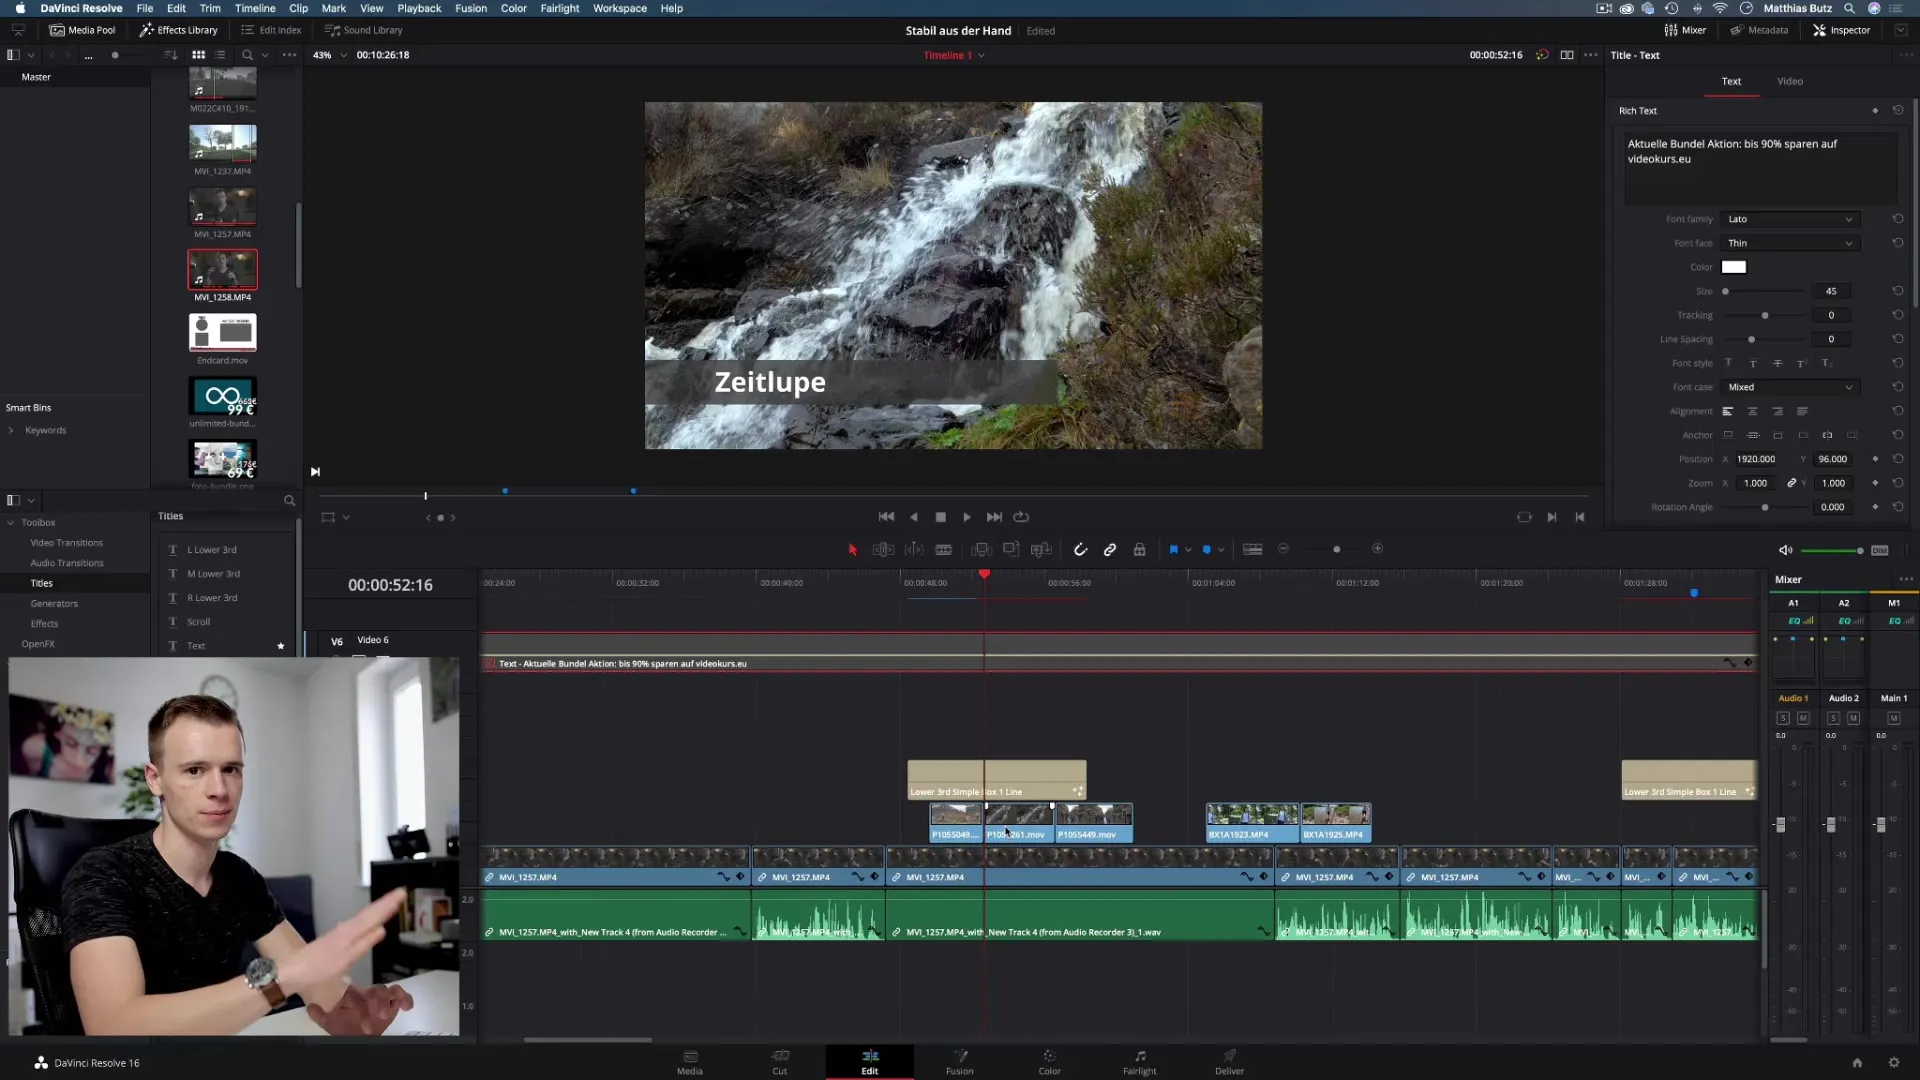Open the Playback menu
Viewport: 1920px width, 1080px height.
(x=419, y=8)
